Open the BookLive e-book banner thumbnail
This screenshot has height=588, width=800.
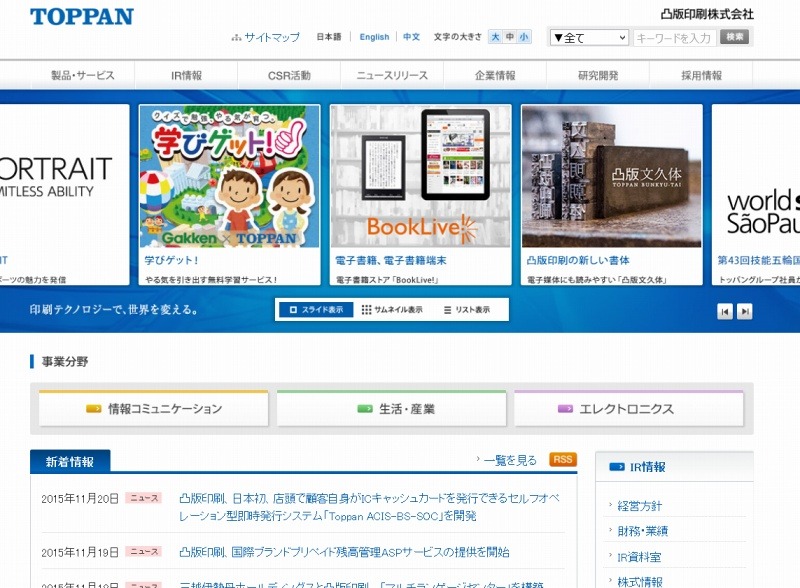(x=420, y=177)
